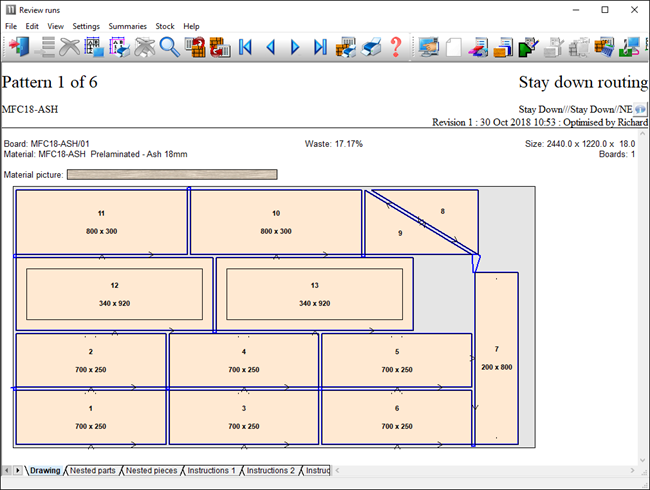This screenshot has height=490, width=650.
Task: Switch to Nested parts tab
Action: point(92,470)
